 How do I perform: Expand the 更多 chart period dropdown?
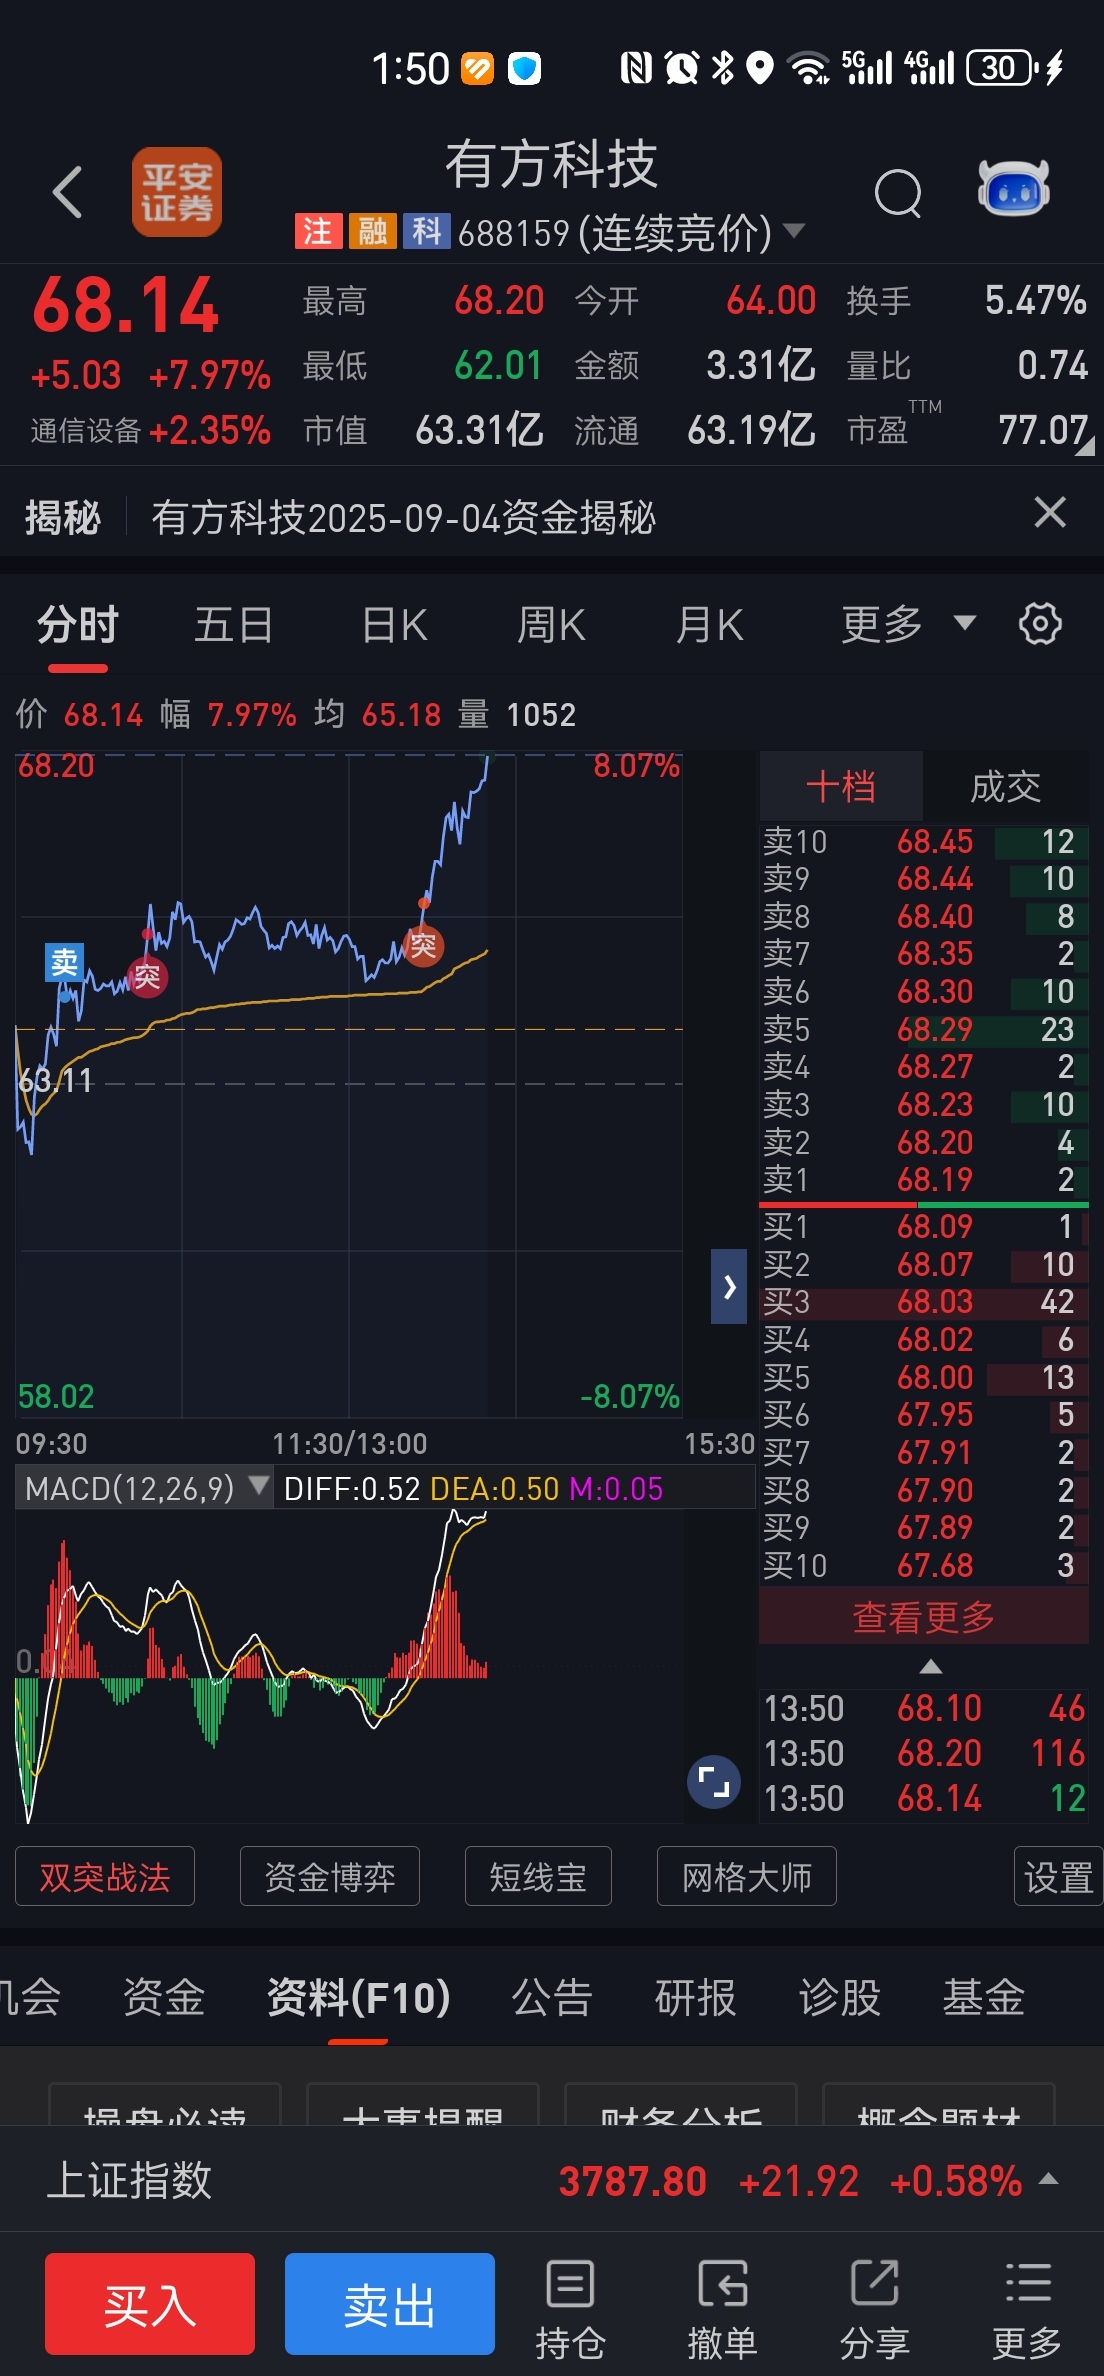click(908, 625)
